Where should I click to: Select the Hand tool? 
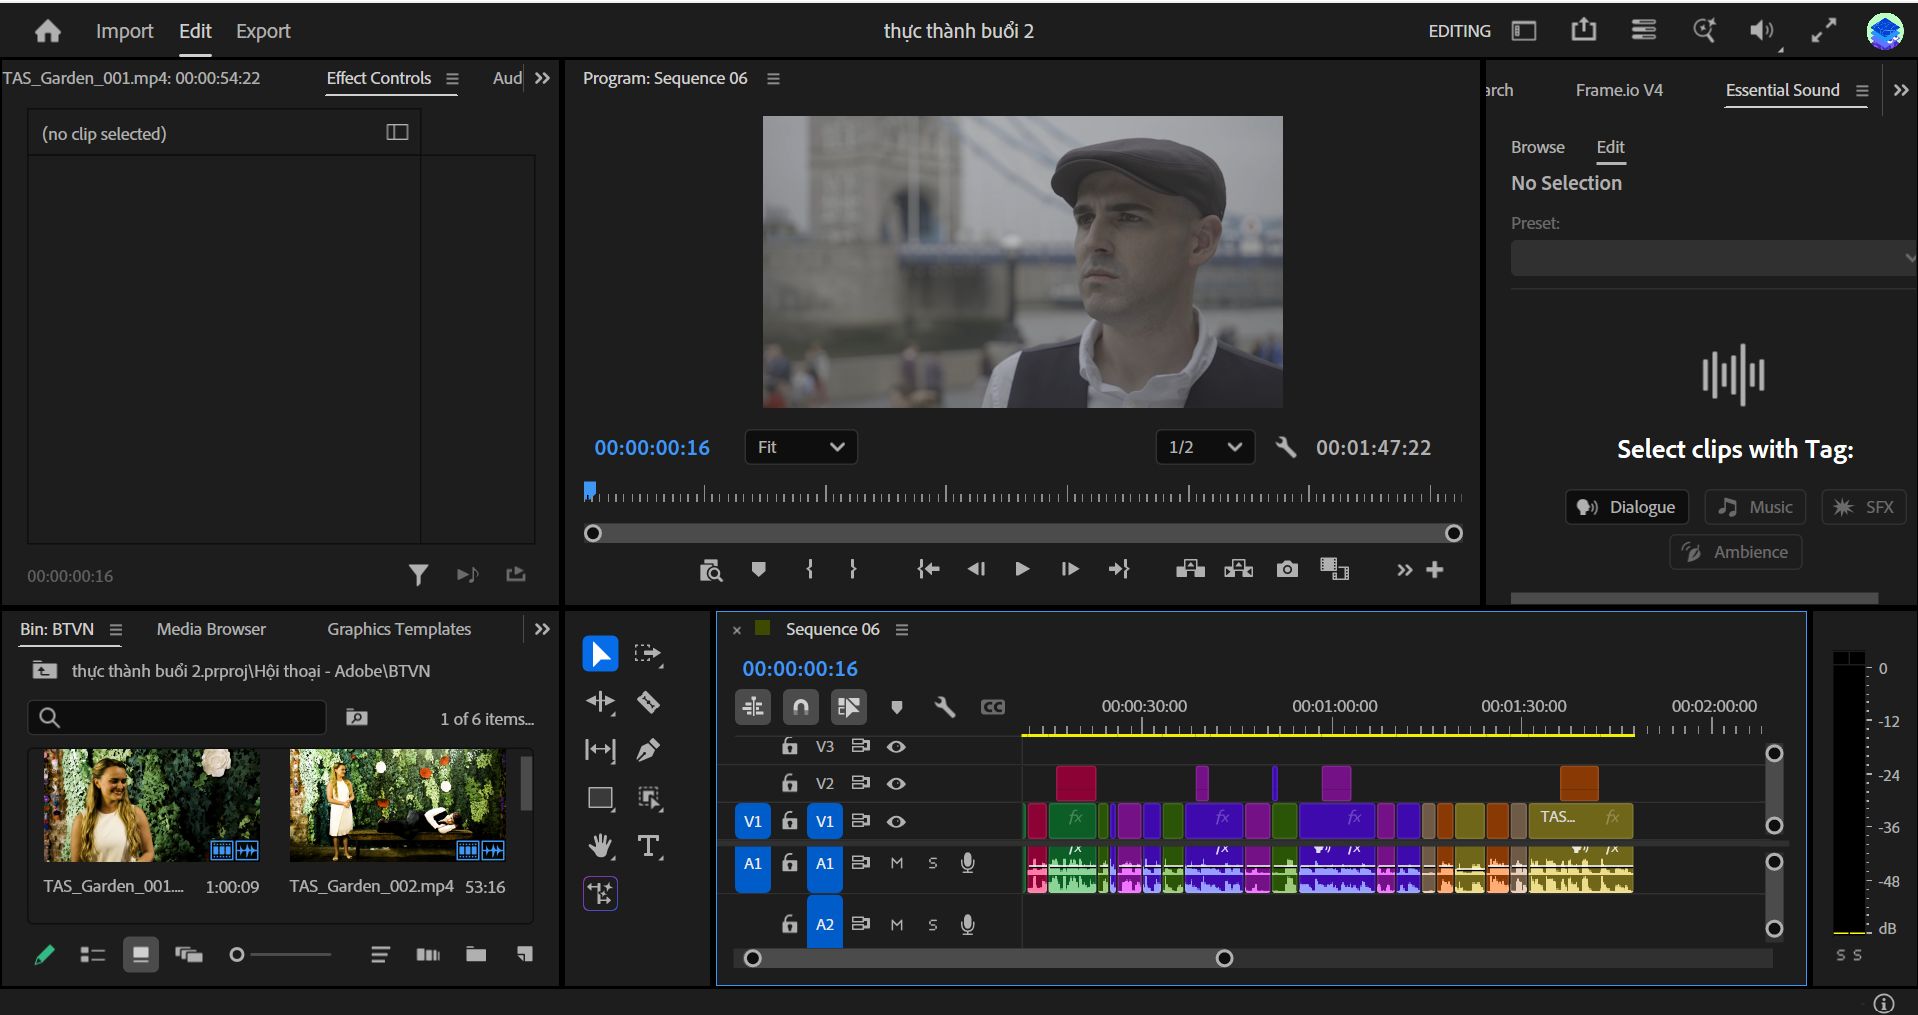[600, 846]
